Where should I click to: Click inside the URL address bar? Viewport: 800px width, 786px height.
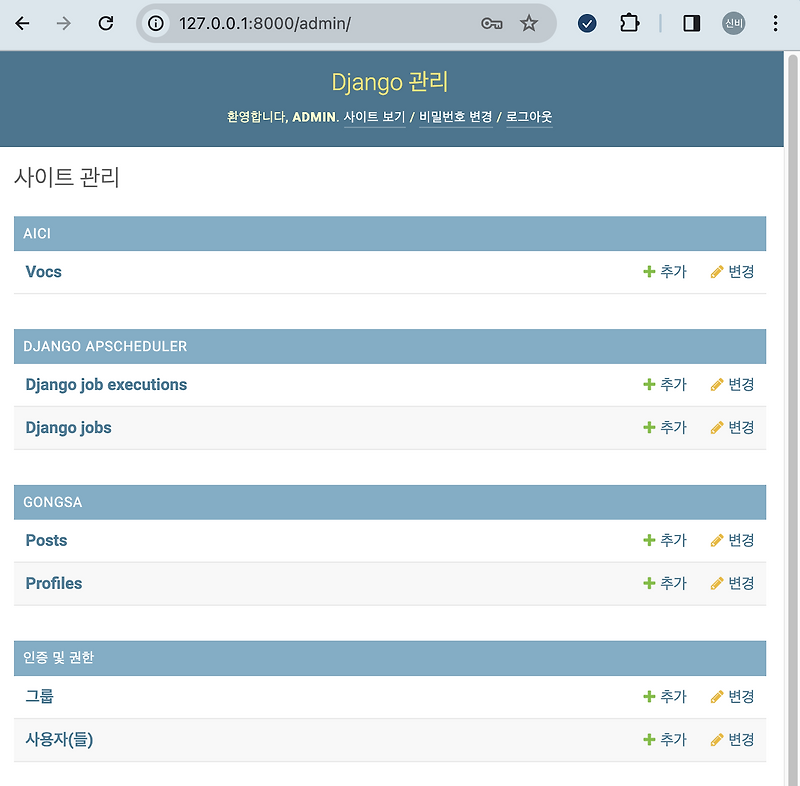coord(300,22)
